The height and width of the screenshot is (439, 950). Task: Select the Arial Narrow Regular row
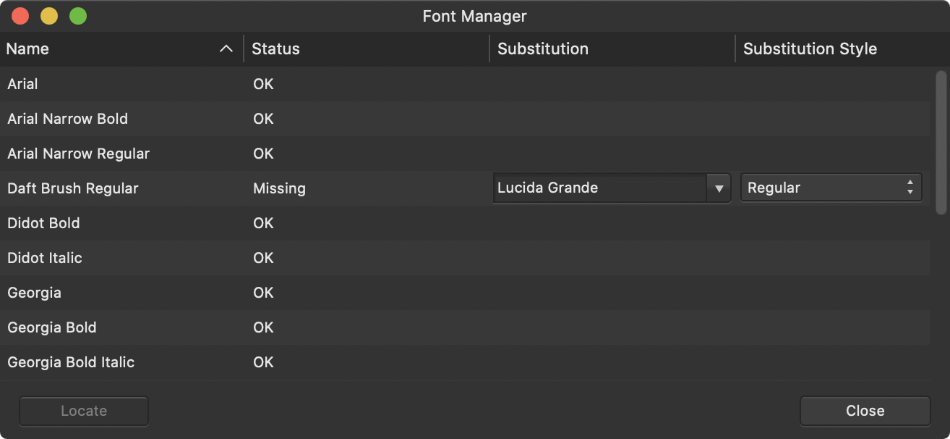(x=79, y=154)
